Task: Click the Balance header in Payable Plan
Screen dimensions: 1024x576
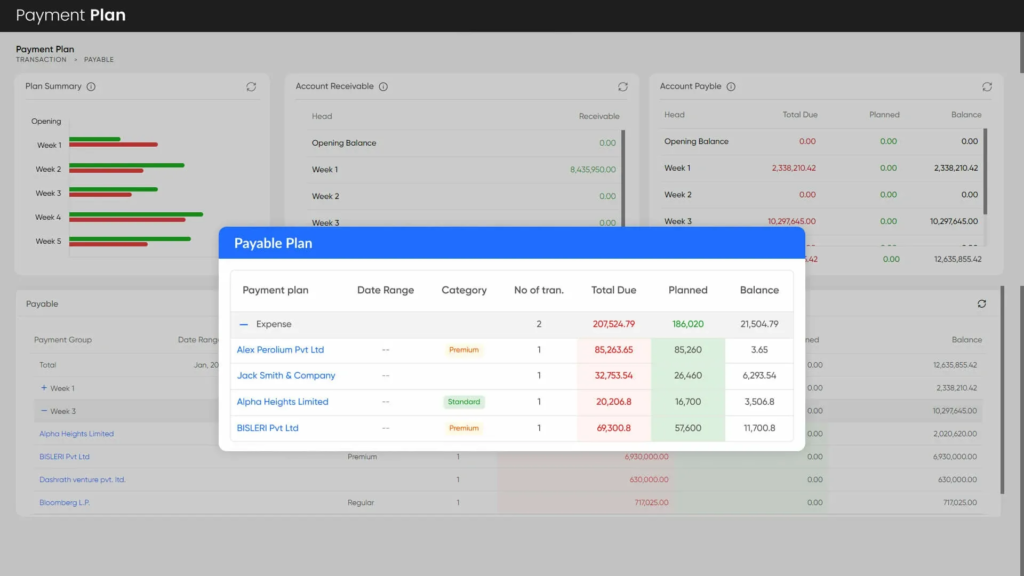Action: 760,290
